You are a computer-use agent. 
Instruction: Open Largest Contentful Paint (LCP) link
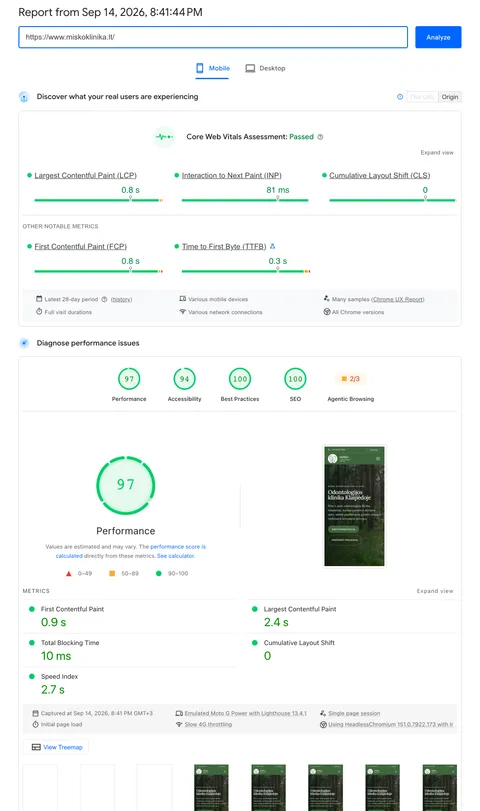coord(85,175)
